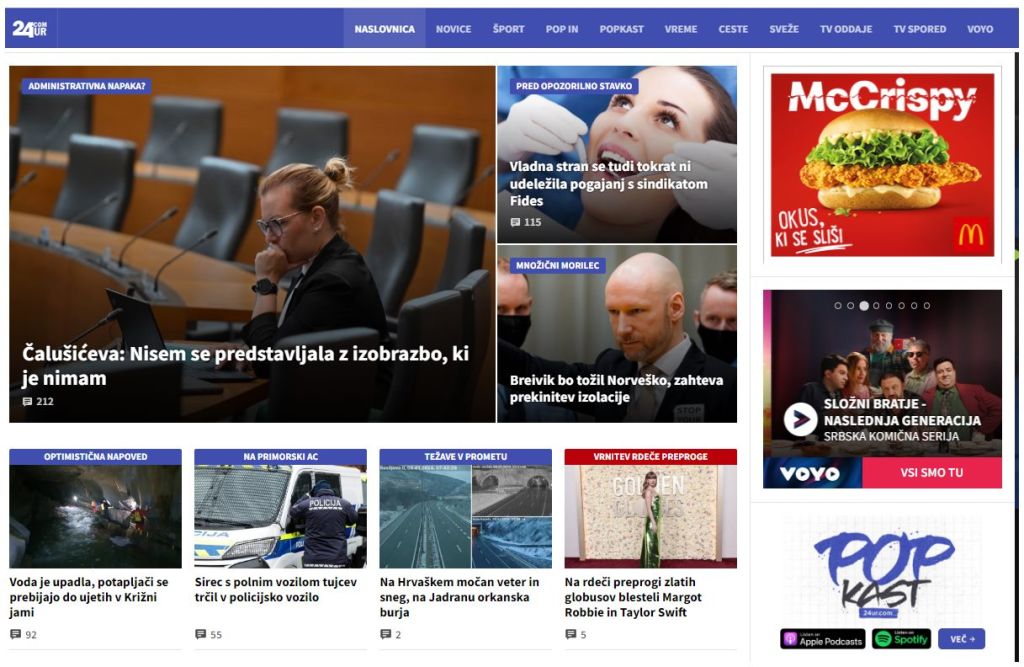The width and height of the screenshot is (1024, 667).
Task: Open the ŠPORT menu item
Action: pyautogui.click(x=508, y=29)
